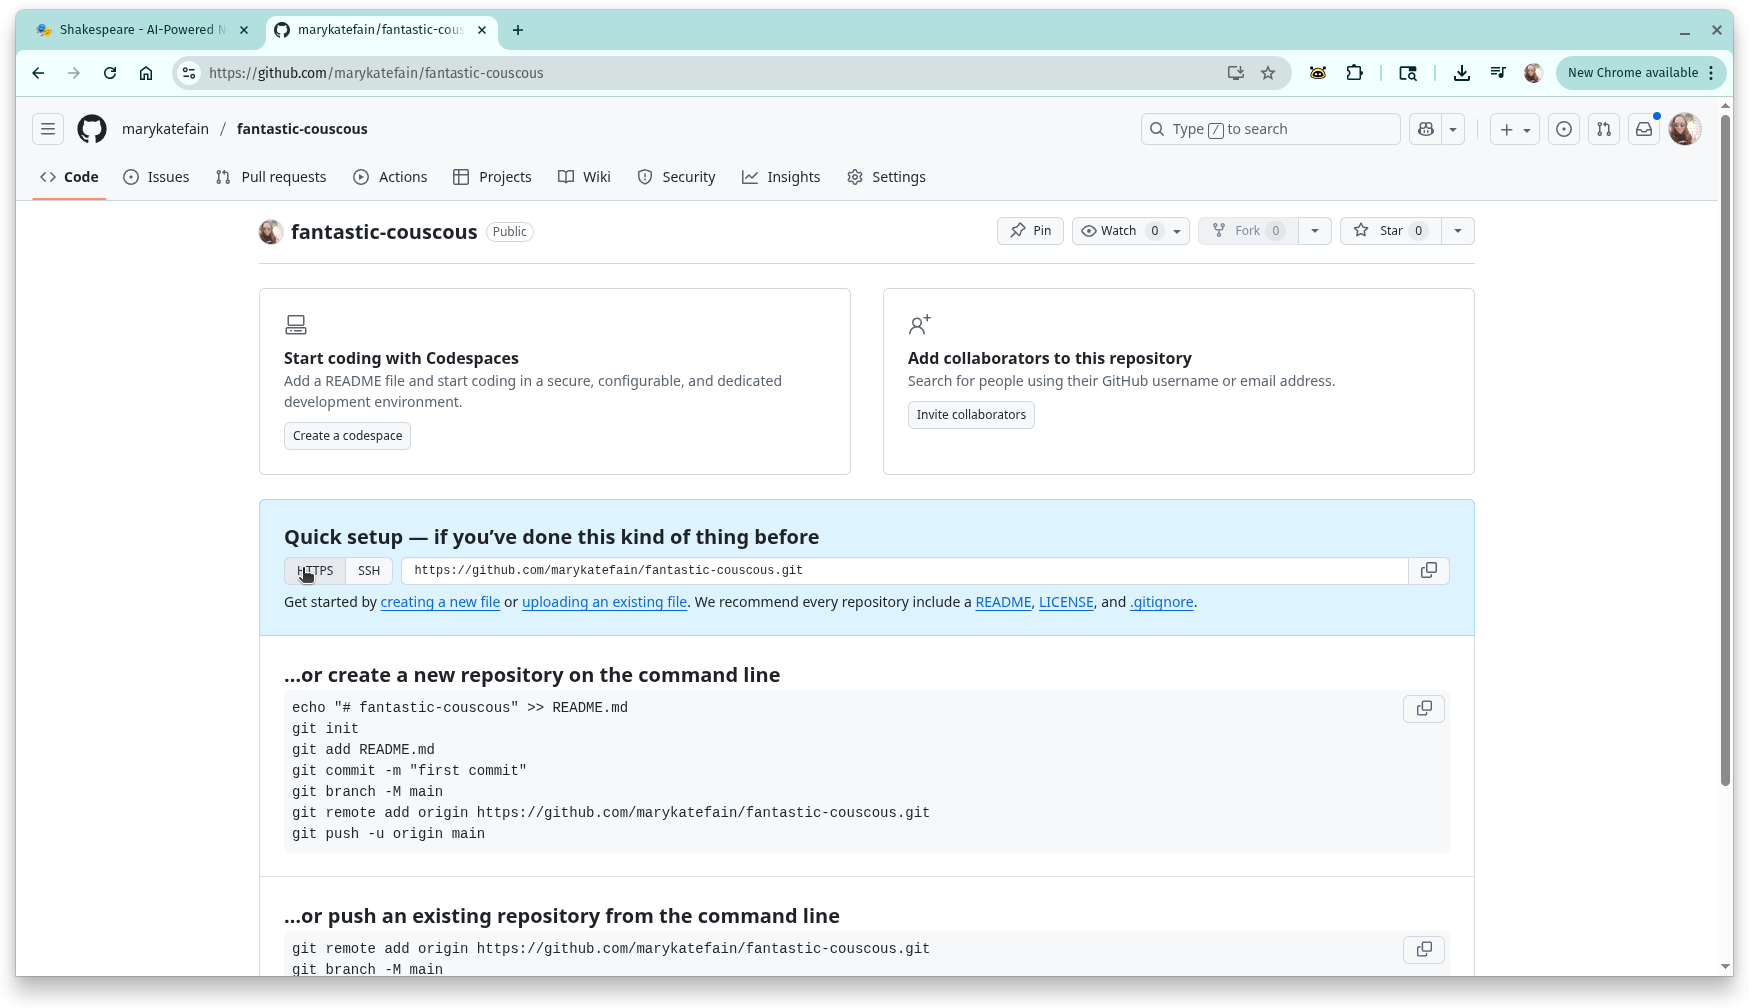
Task: Copy the push existing repository commands
Action: 1423,949
